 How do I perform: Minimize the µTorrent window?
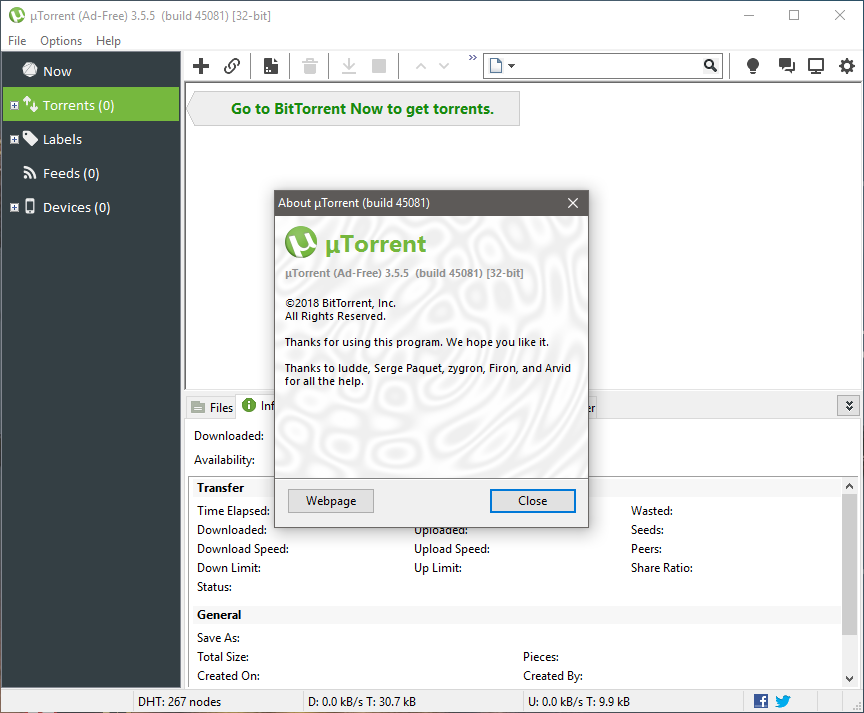click(749, 15)
